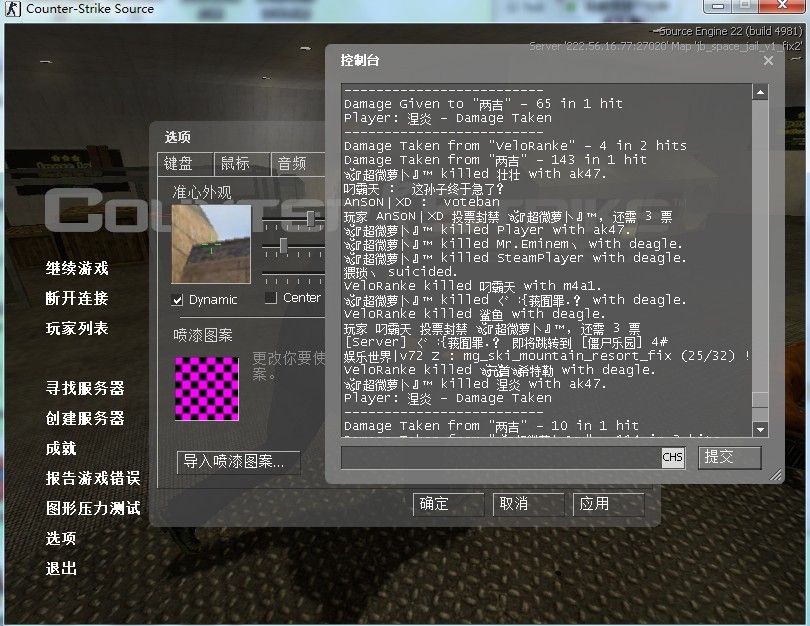Image resolution: width=810 pixels, height=626 pixels.
Task: Click the Source Engine 22 build text
Action: (x=730, y=31)
